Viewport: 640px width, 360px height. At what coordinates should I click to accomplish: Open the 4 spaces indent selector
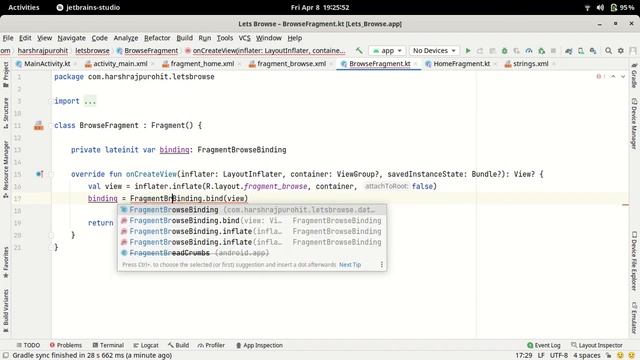click(587, 356)
